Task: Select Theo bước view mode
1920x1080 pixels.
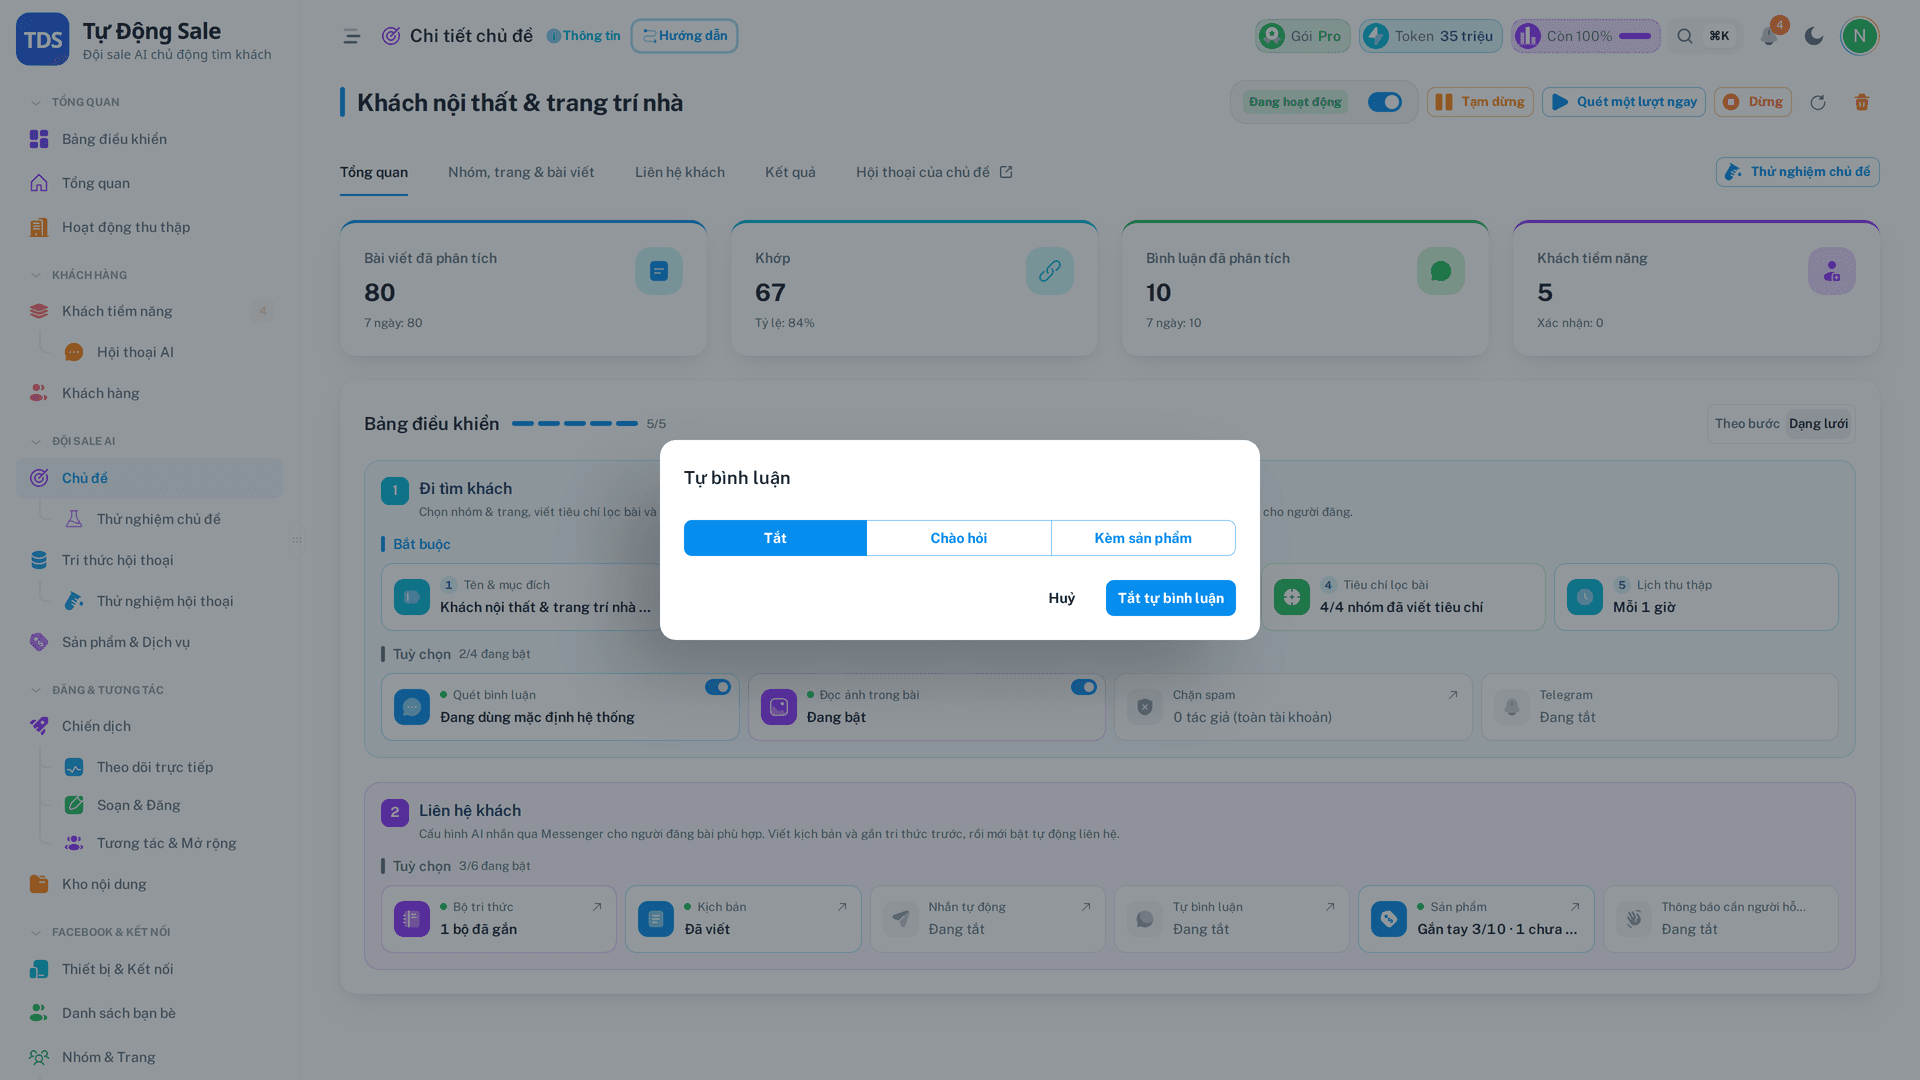Action: pos(1747,424)
